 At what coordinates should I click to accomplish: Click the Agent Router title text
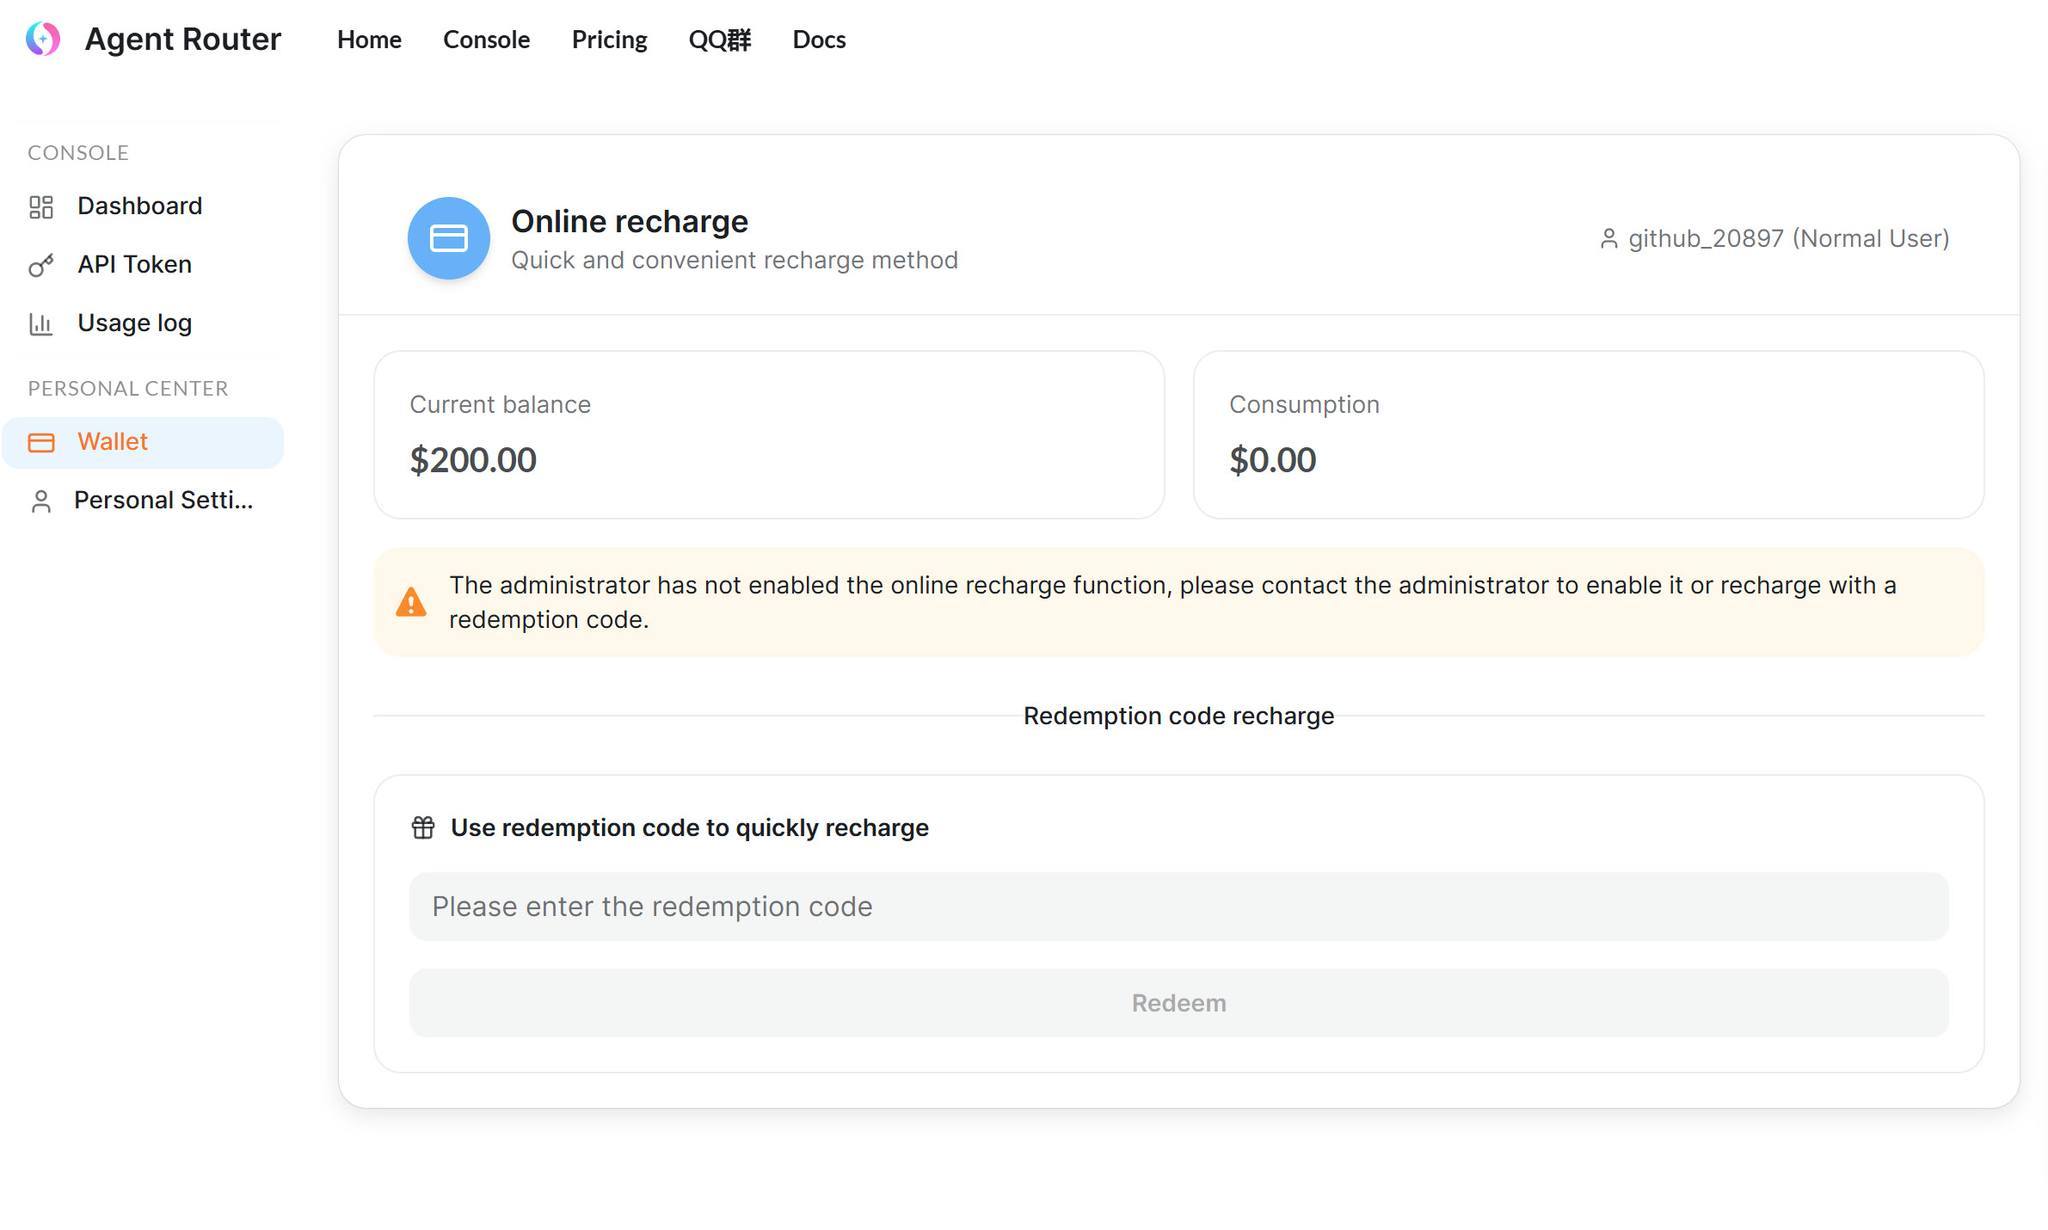tap(183, 39)
